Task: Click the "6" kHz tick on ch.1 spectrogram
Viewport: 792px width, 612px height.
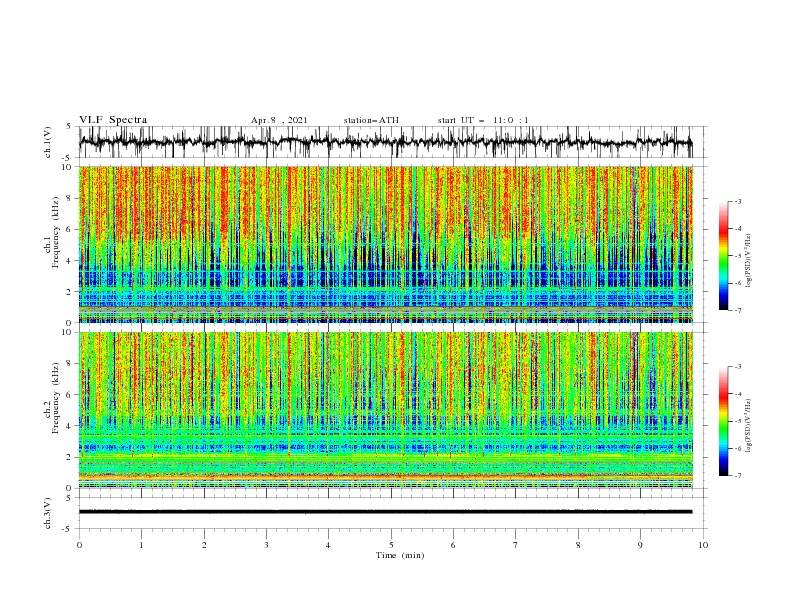Action: coord(70,230)
